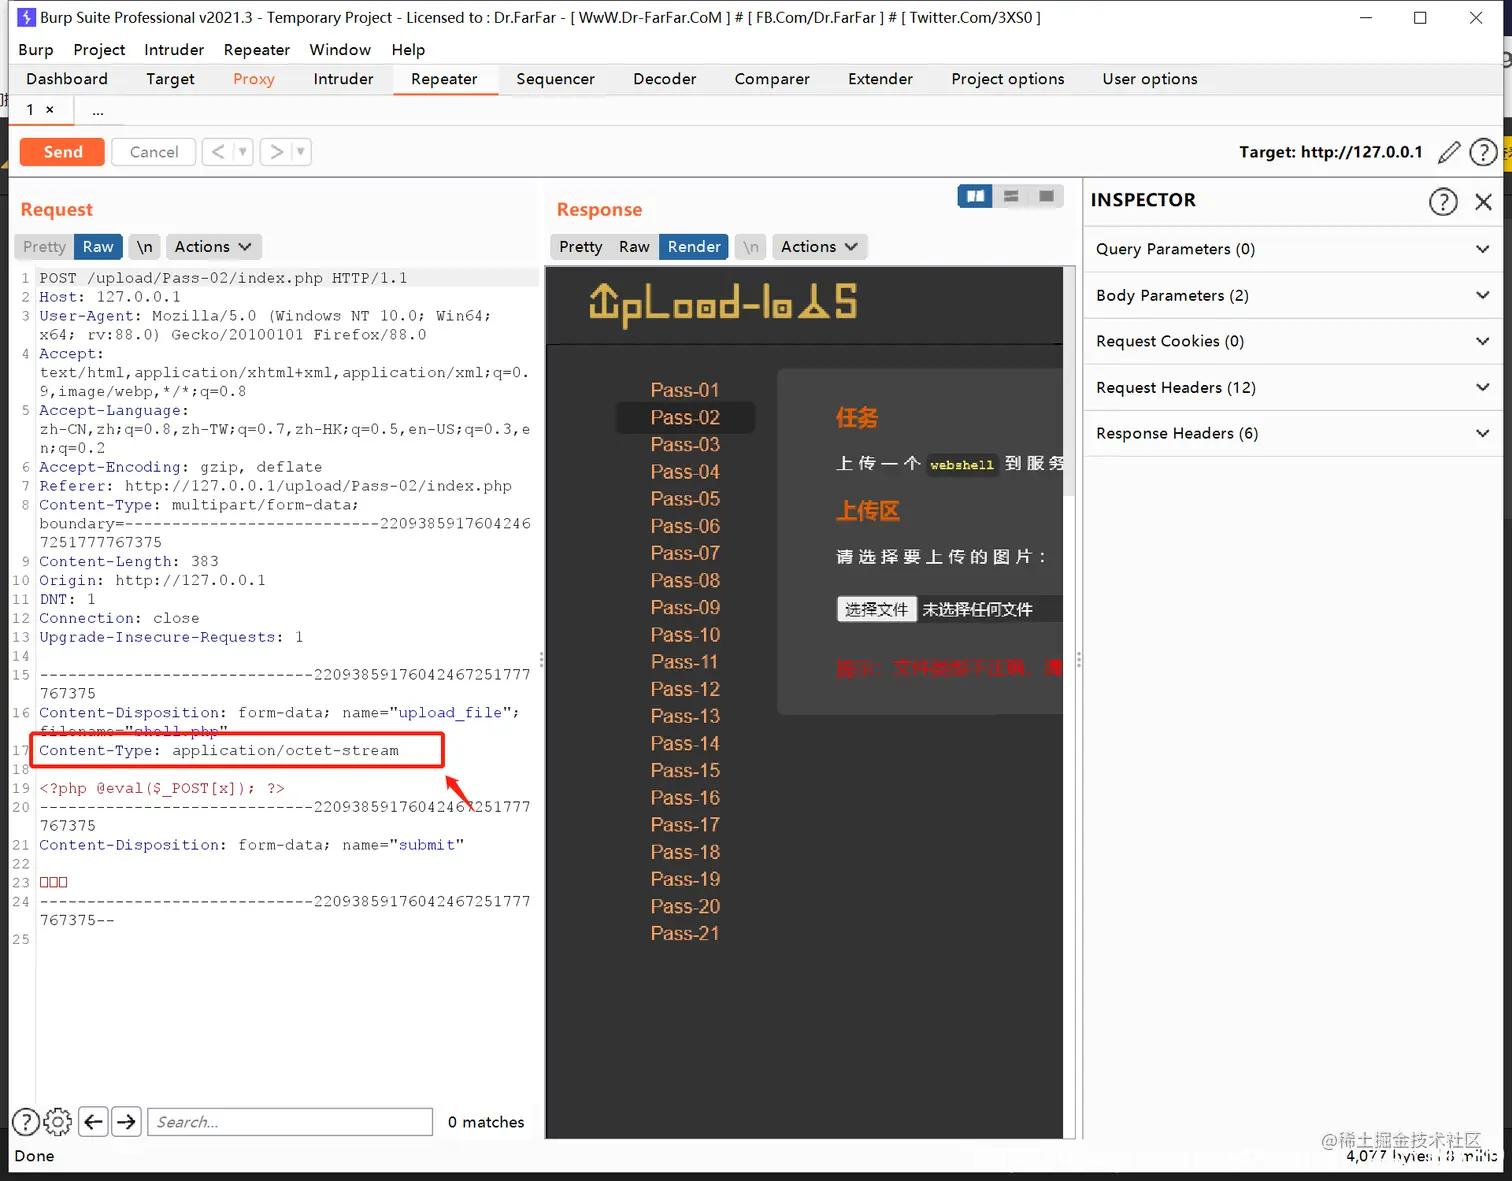Go back in history with < button
This screenshot has width=1512, height=1181.
(218, 152)
